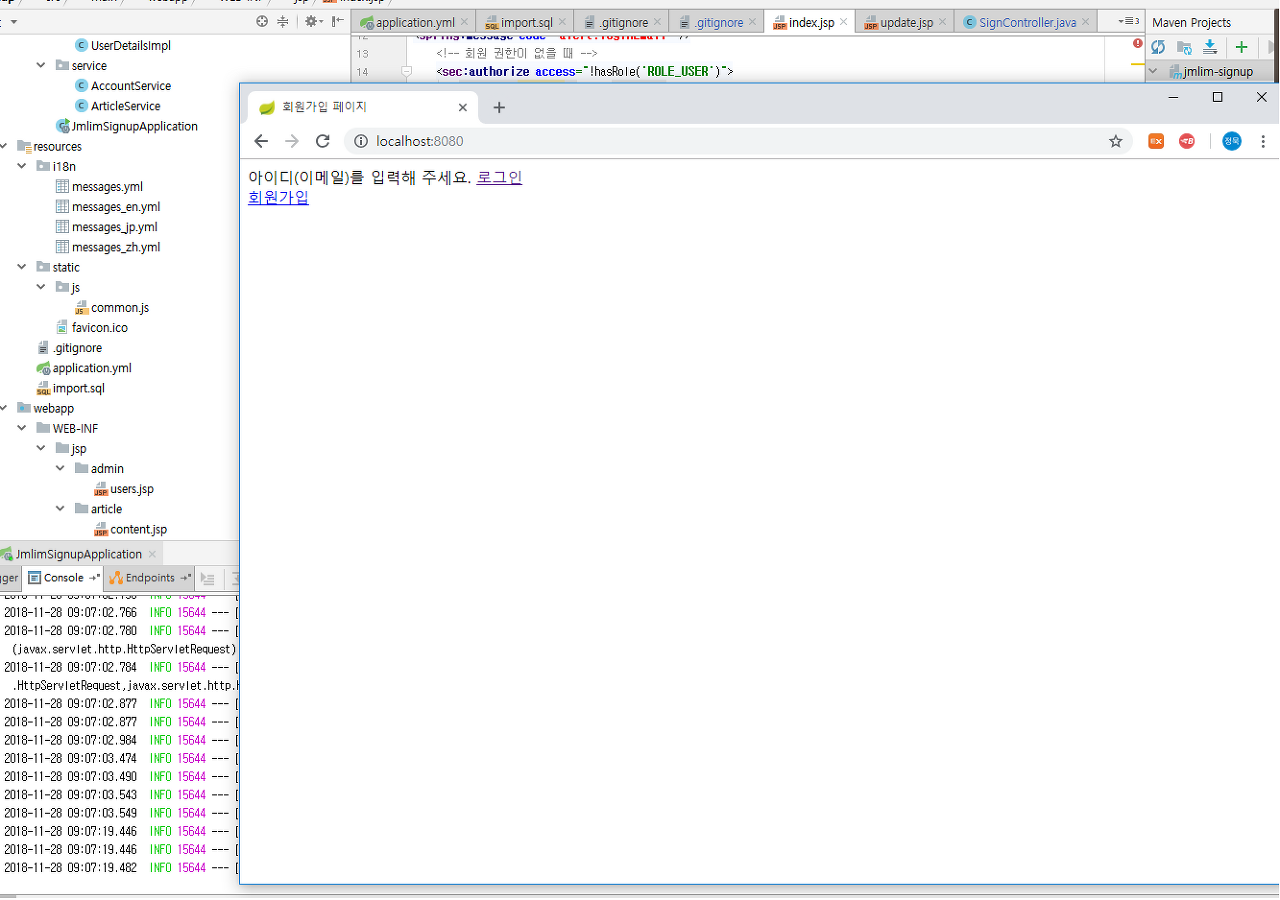
Task: Hide the Project tool window
Action: point(337,21)
